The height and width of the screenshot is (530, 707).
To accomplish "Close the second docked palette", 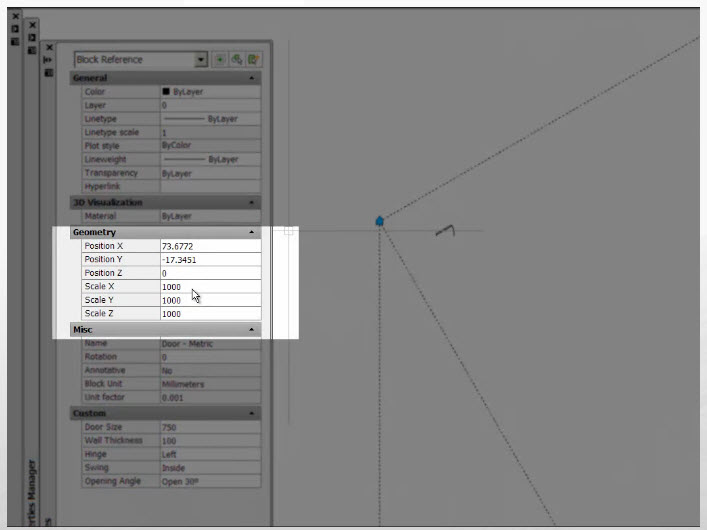I will coord(32,25).
